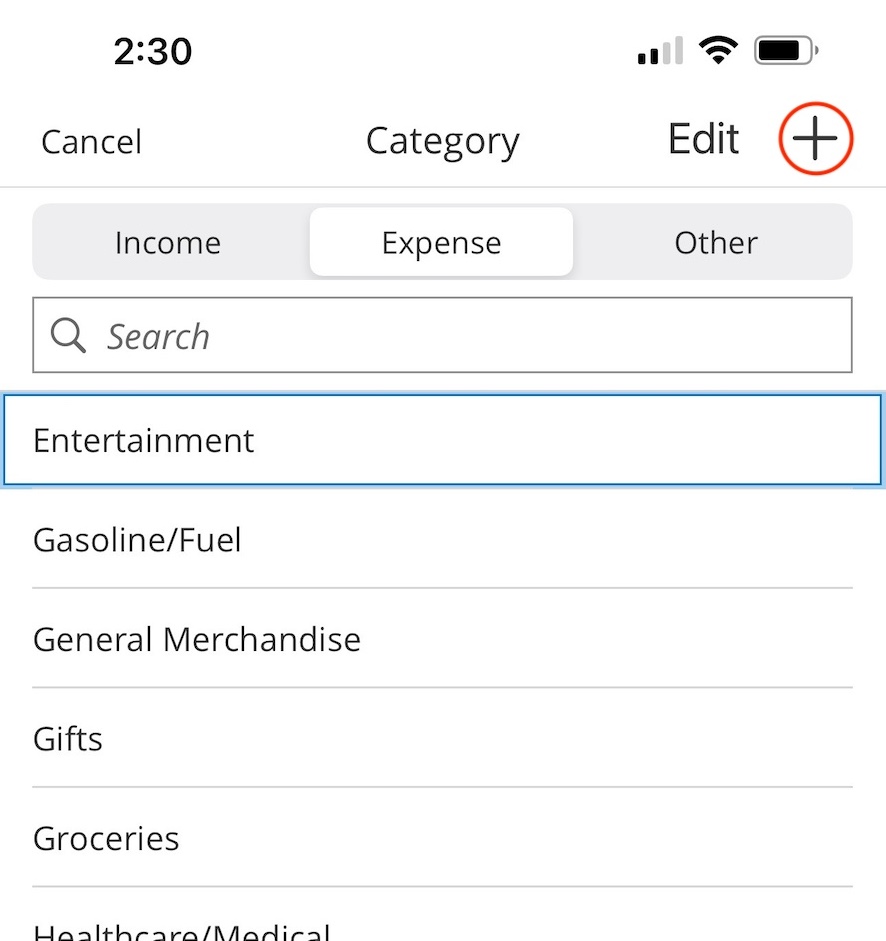Tap the cellular signal bars icon
The image size is (886, 941).
[660, 50]
